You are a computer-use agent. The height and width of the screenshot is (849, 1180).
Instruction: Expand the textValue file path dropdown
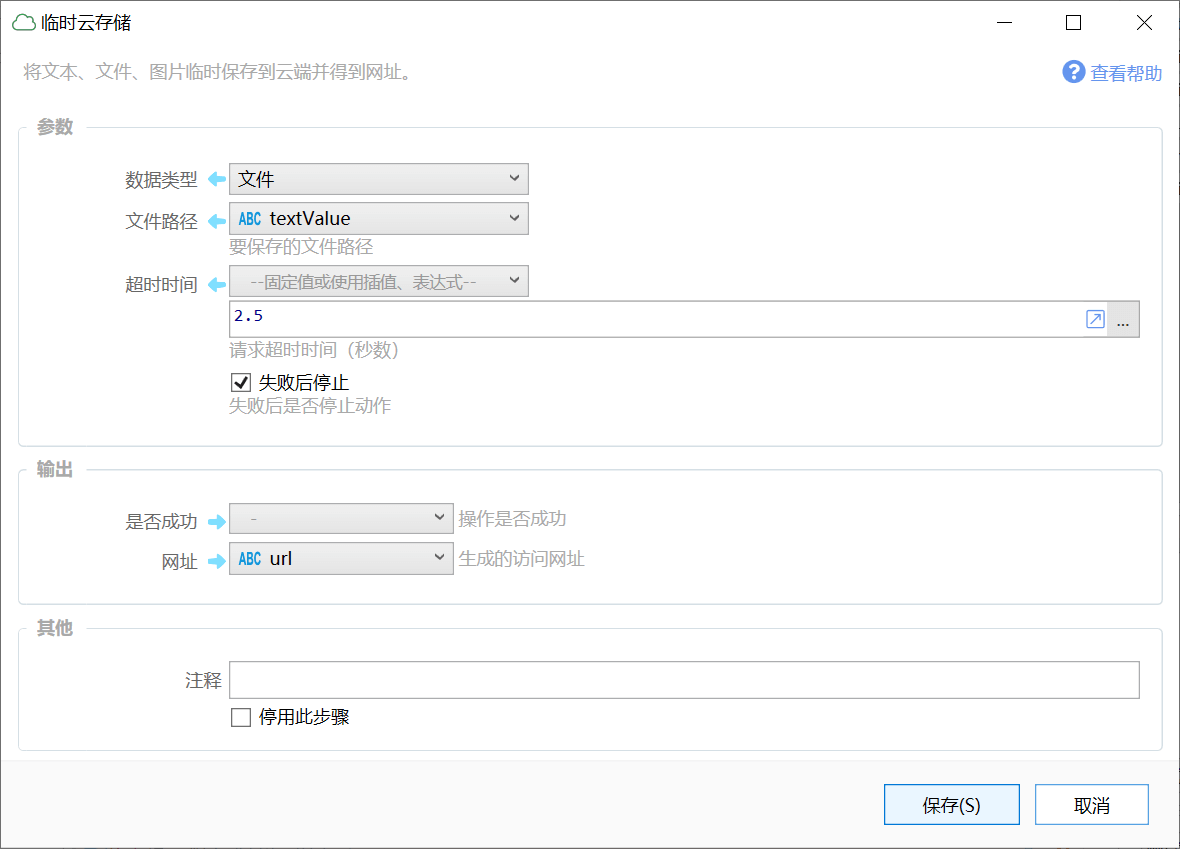click(x=379, y=219)
